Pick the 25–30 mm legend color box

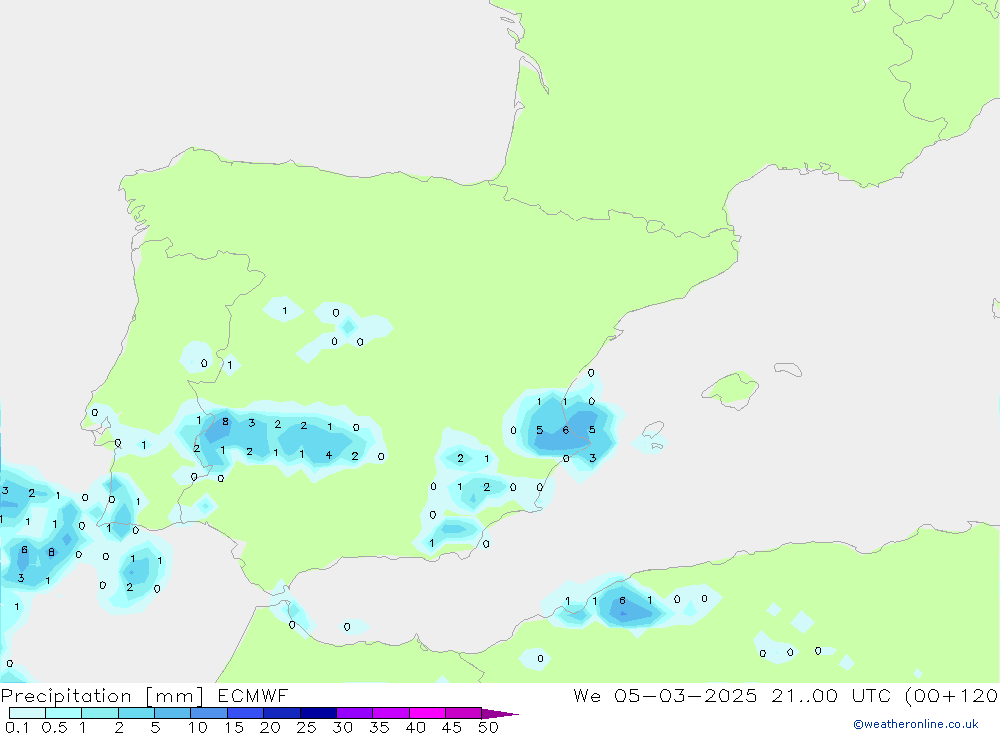coord(318,713)
